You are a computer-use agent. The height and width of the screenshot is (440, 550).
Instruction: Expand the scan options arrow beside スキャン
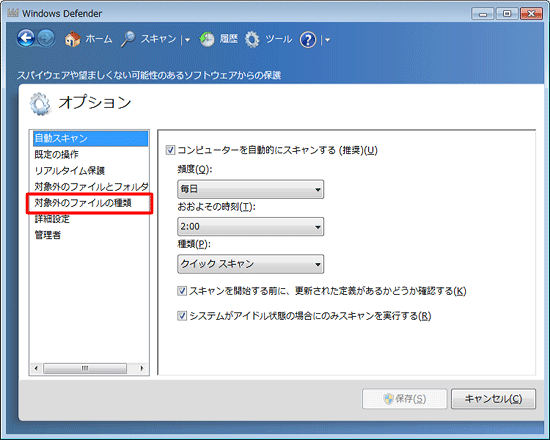click(x=187, y=40)
